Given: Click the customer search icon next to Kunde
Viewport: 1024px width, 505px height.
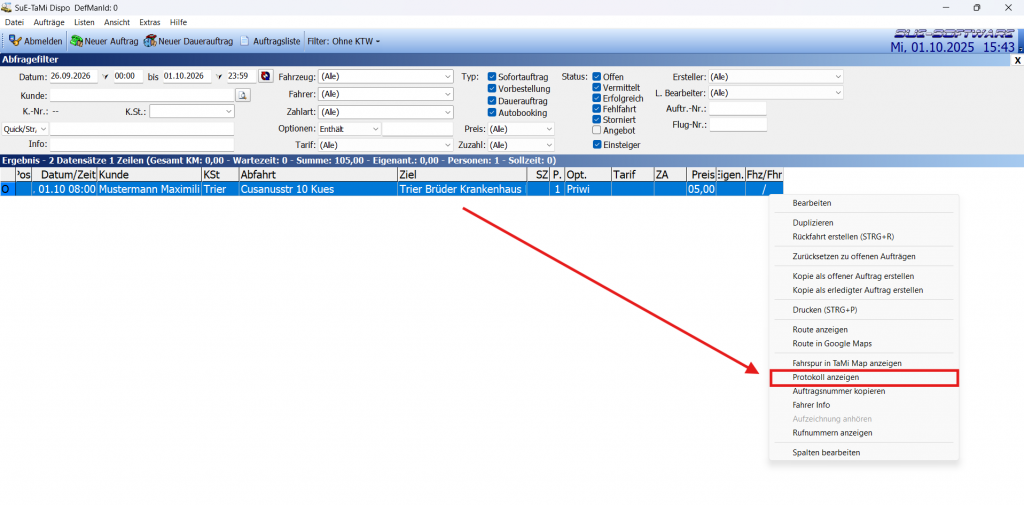Looking at the screenshot, I should 242,95.
